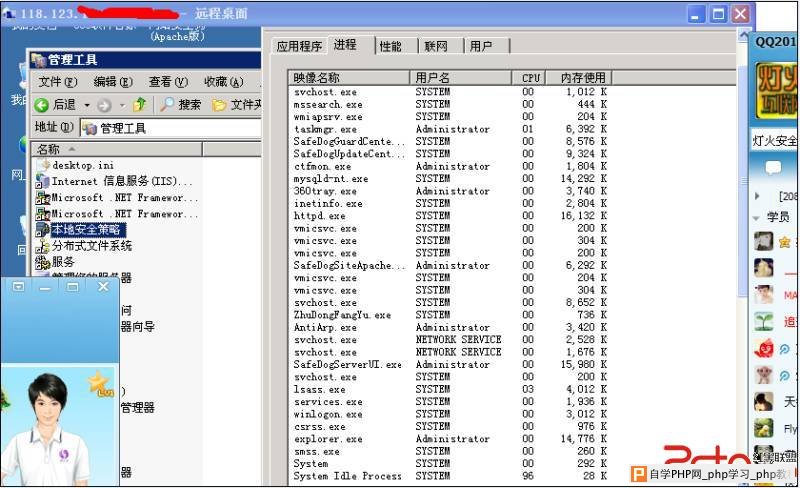Screen dimensions: 800x488
Task: Click the chat bubble icon in QQ panel
Action: pos(773,167)
